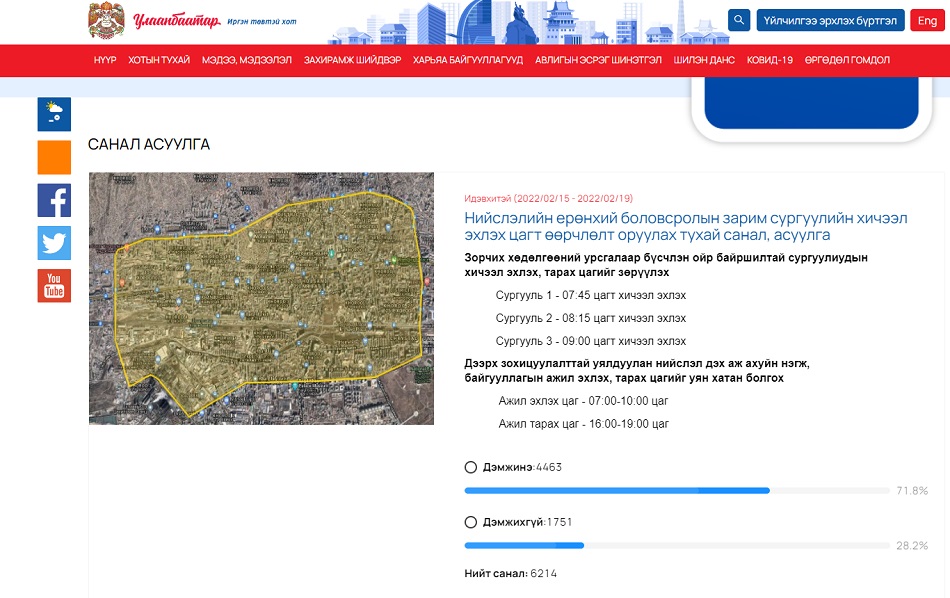Expand the МЭДЭЭ, МЭДЭЭЛЭЛ menu
Viewport: 950px width, 598px height.
(247, 60)
